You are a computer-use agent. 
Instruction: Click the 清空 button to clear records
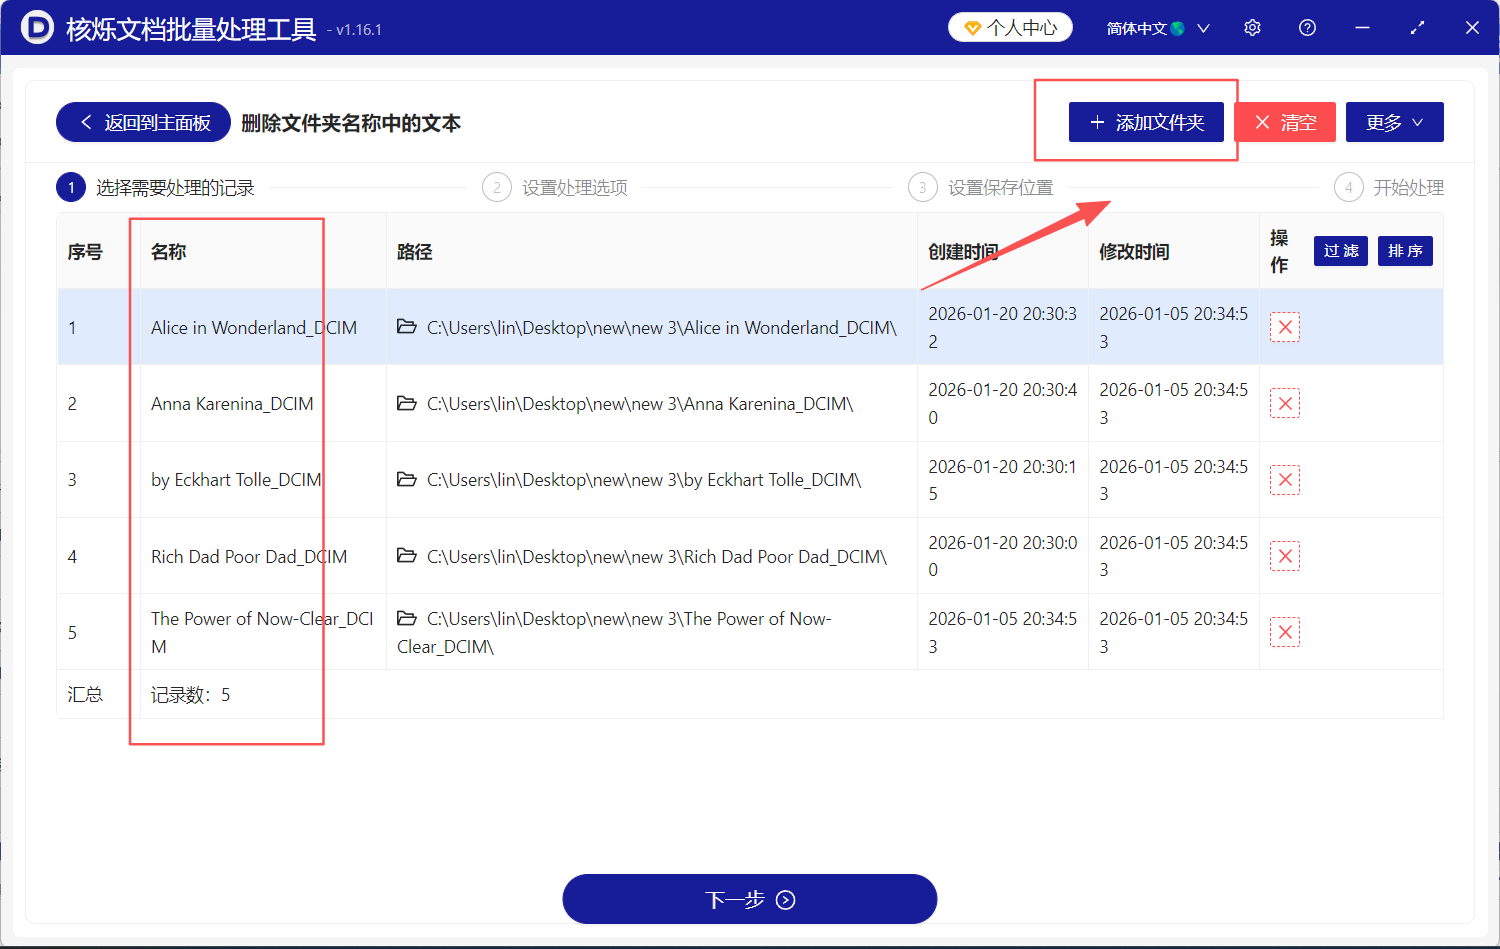coord(1285,121)
